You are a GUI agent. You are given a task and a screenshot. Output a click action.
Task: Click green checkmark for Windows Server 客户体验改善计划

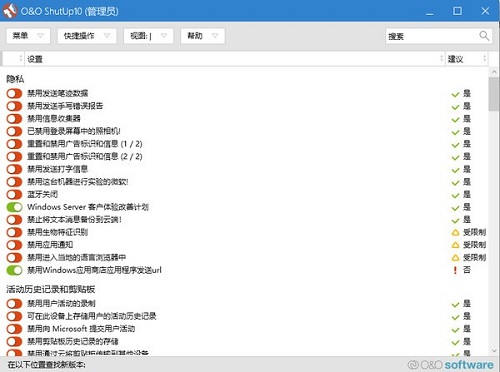tap(455, 208)
